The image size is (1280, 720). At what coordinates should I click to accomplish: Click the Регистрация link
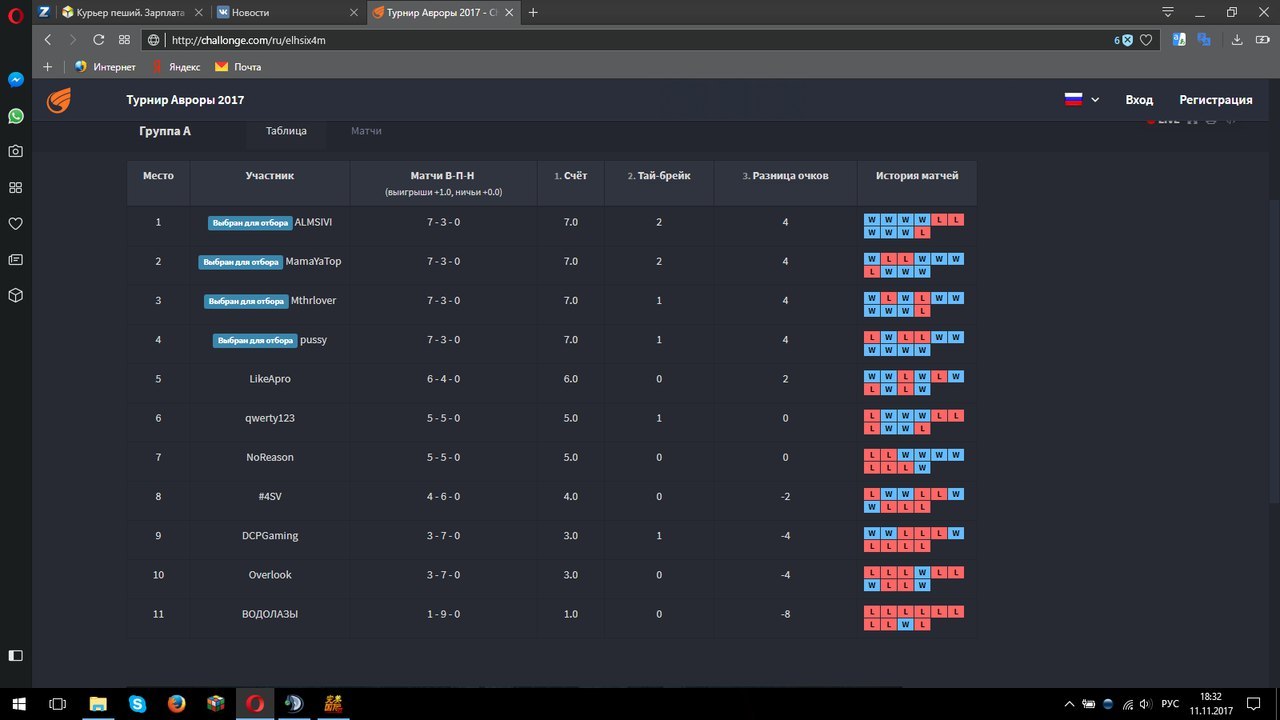click(x=1215, y=100)
